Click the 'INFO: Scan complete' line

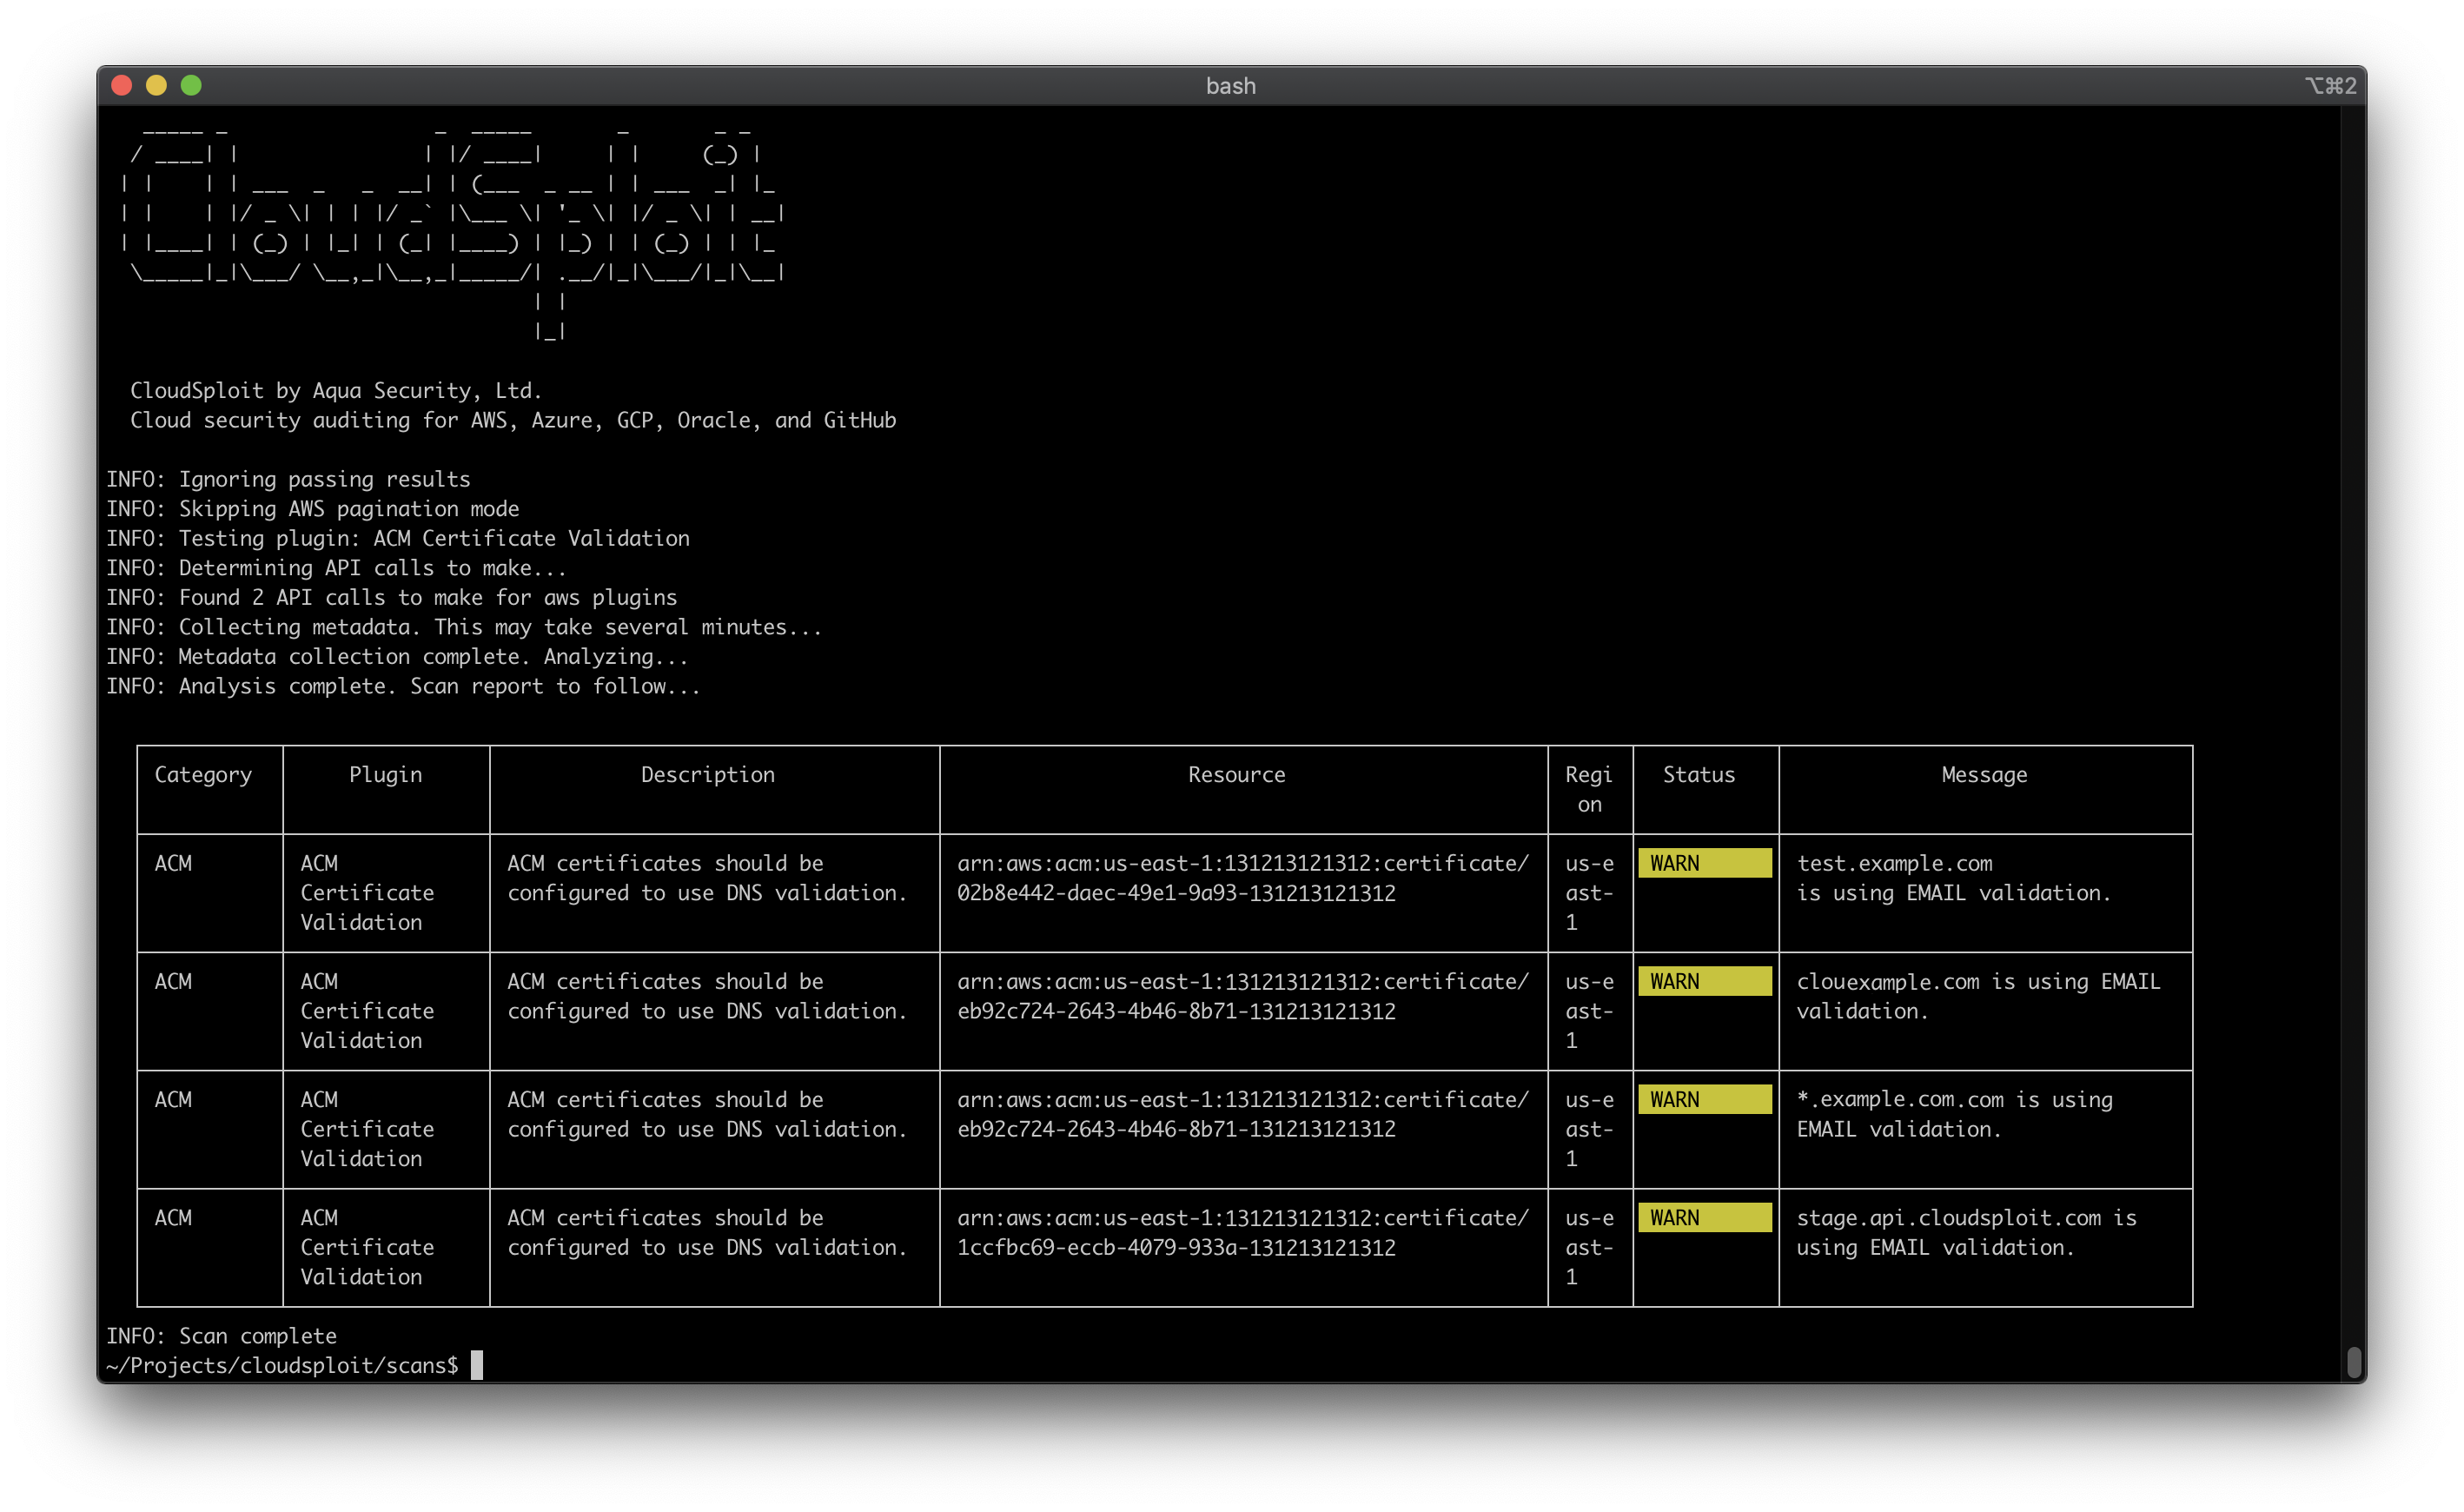point(222,1336)
